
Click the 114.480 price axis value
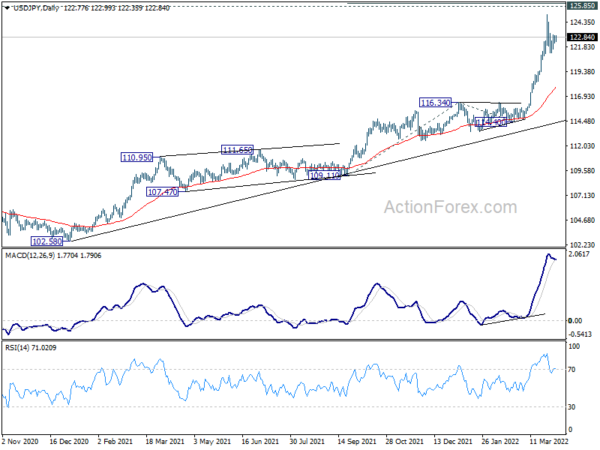coord(582,121)
